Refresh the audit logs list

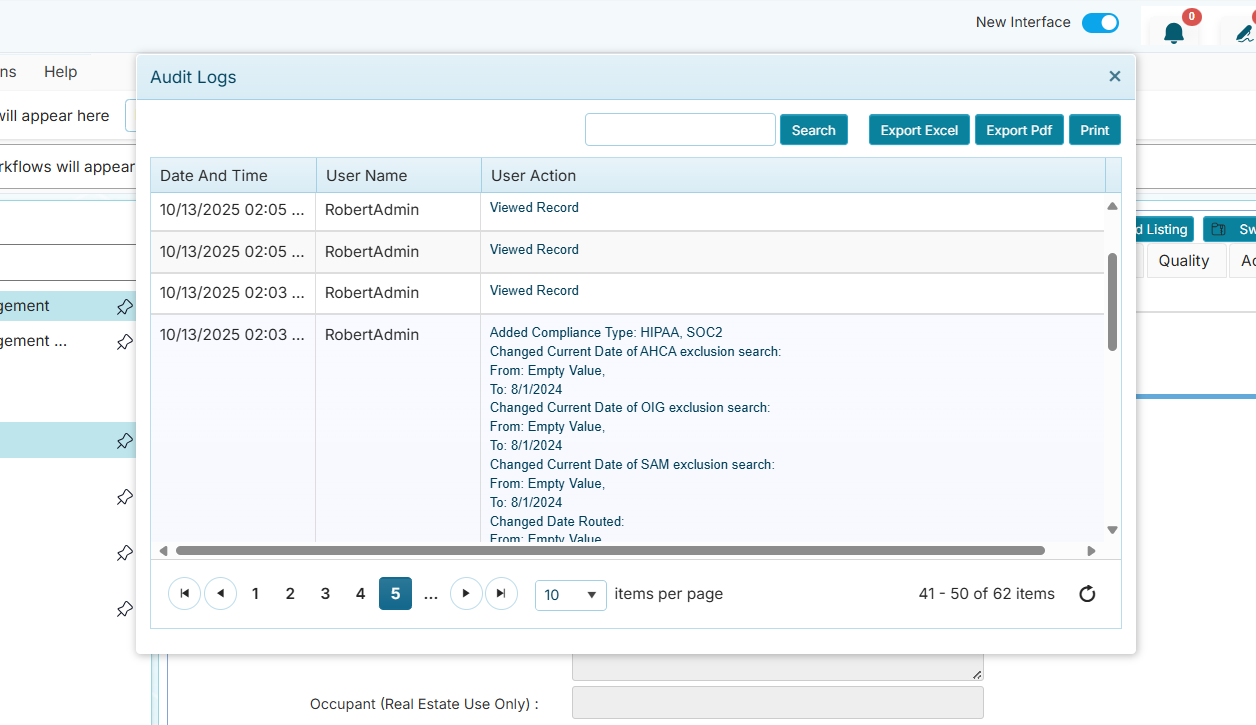[1087, 593]
